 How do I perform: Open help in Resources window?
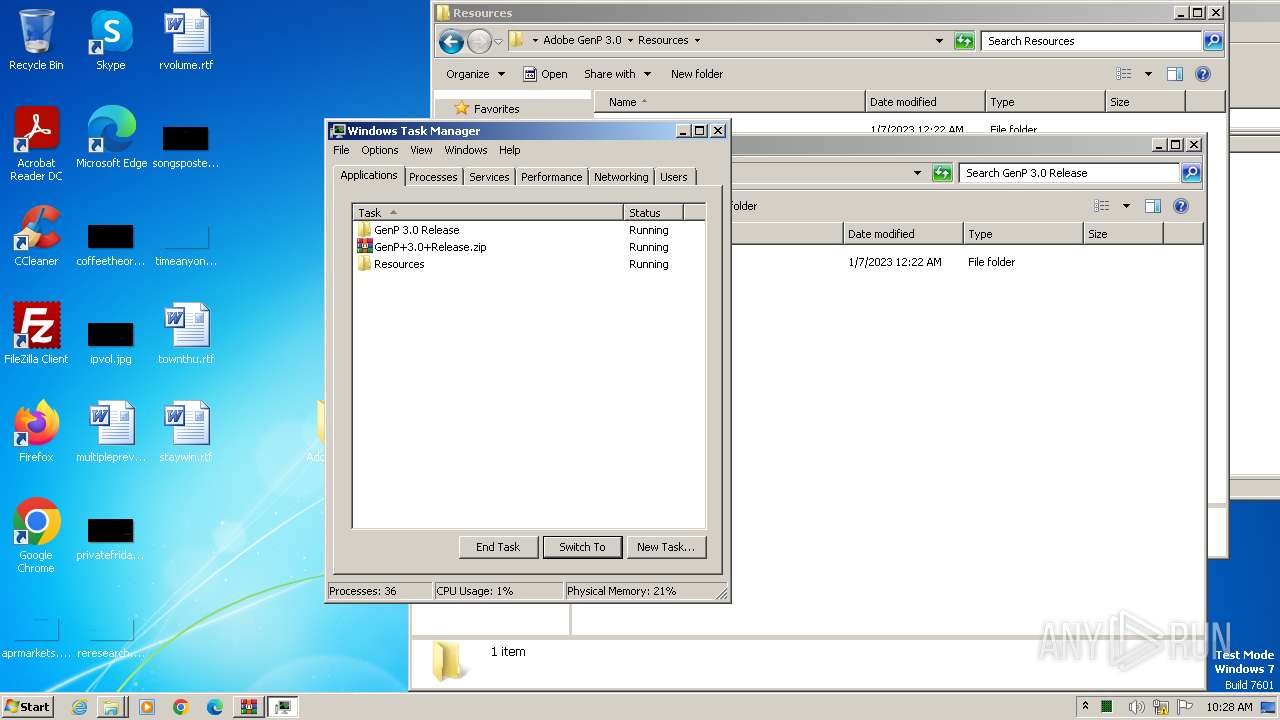tap(1203, 74)
